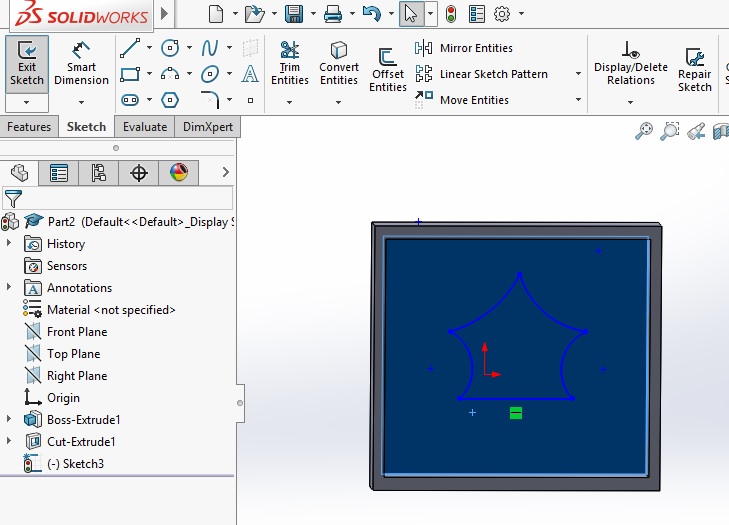Viewport: 729px width, 525px height.
Task: Select the Straight Slot tool
Action: coord(130,100)
